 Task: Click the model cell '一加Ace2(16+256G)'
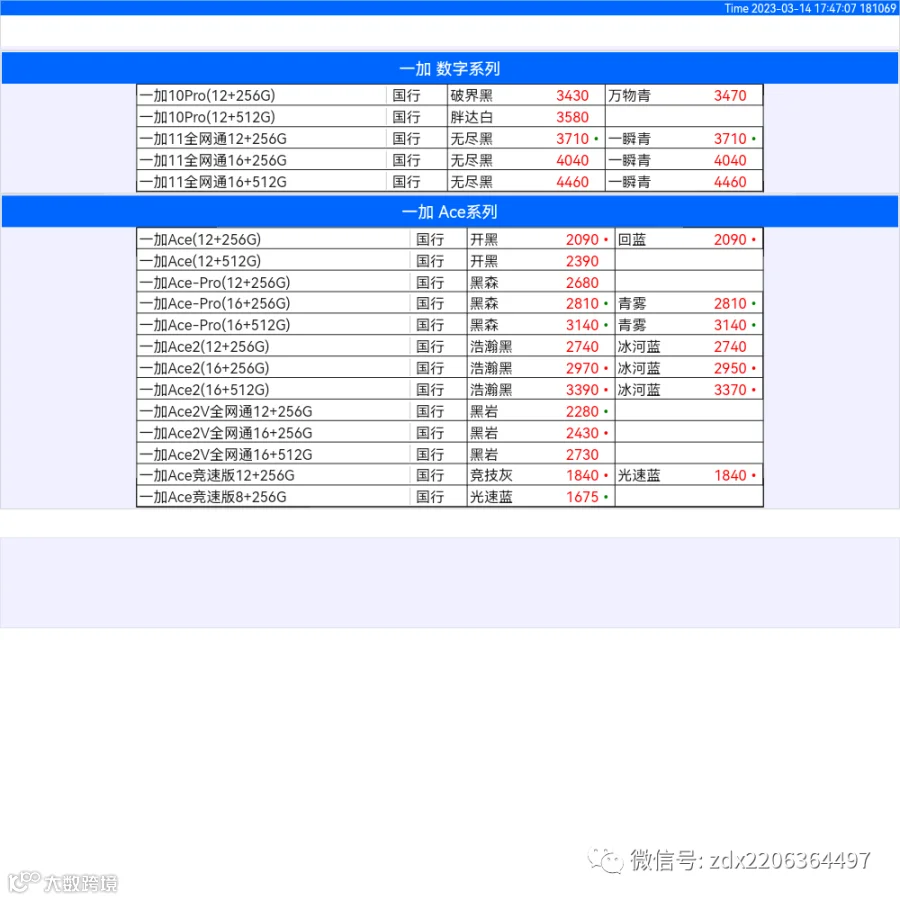(x=204, y=368)
